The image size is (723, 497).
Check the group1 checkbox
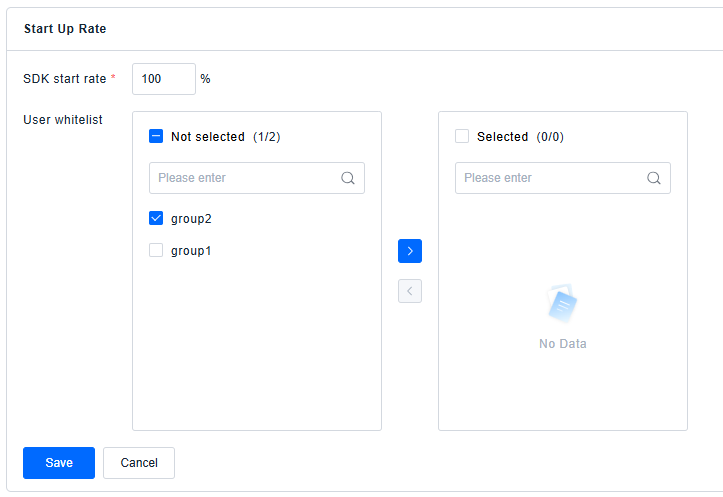click(156, 251)
